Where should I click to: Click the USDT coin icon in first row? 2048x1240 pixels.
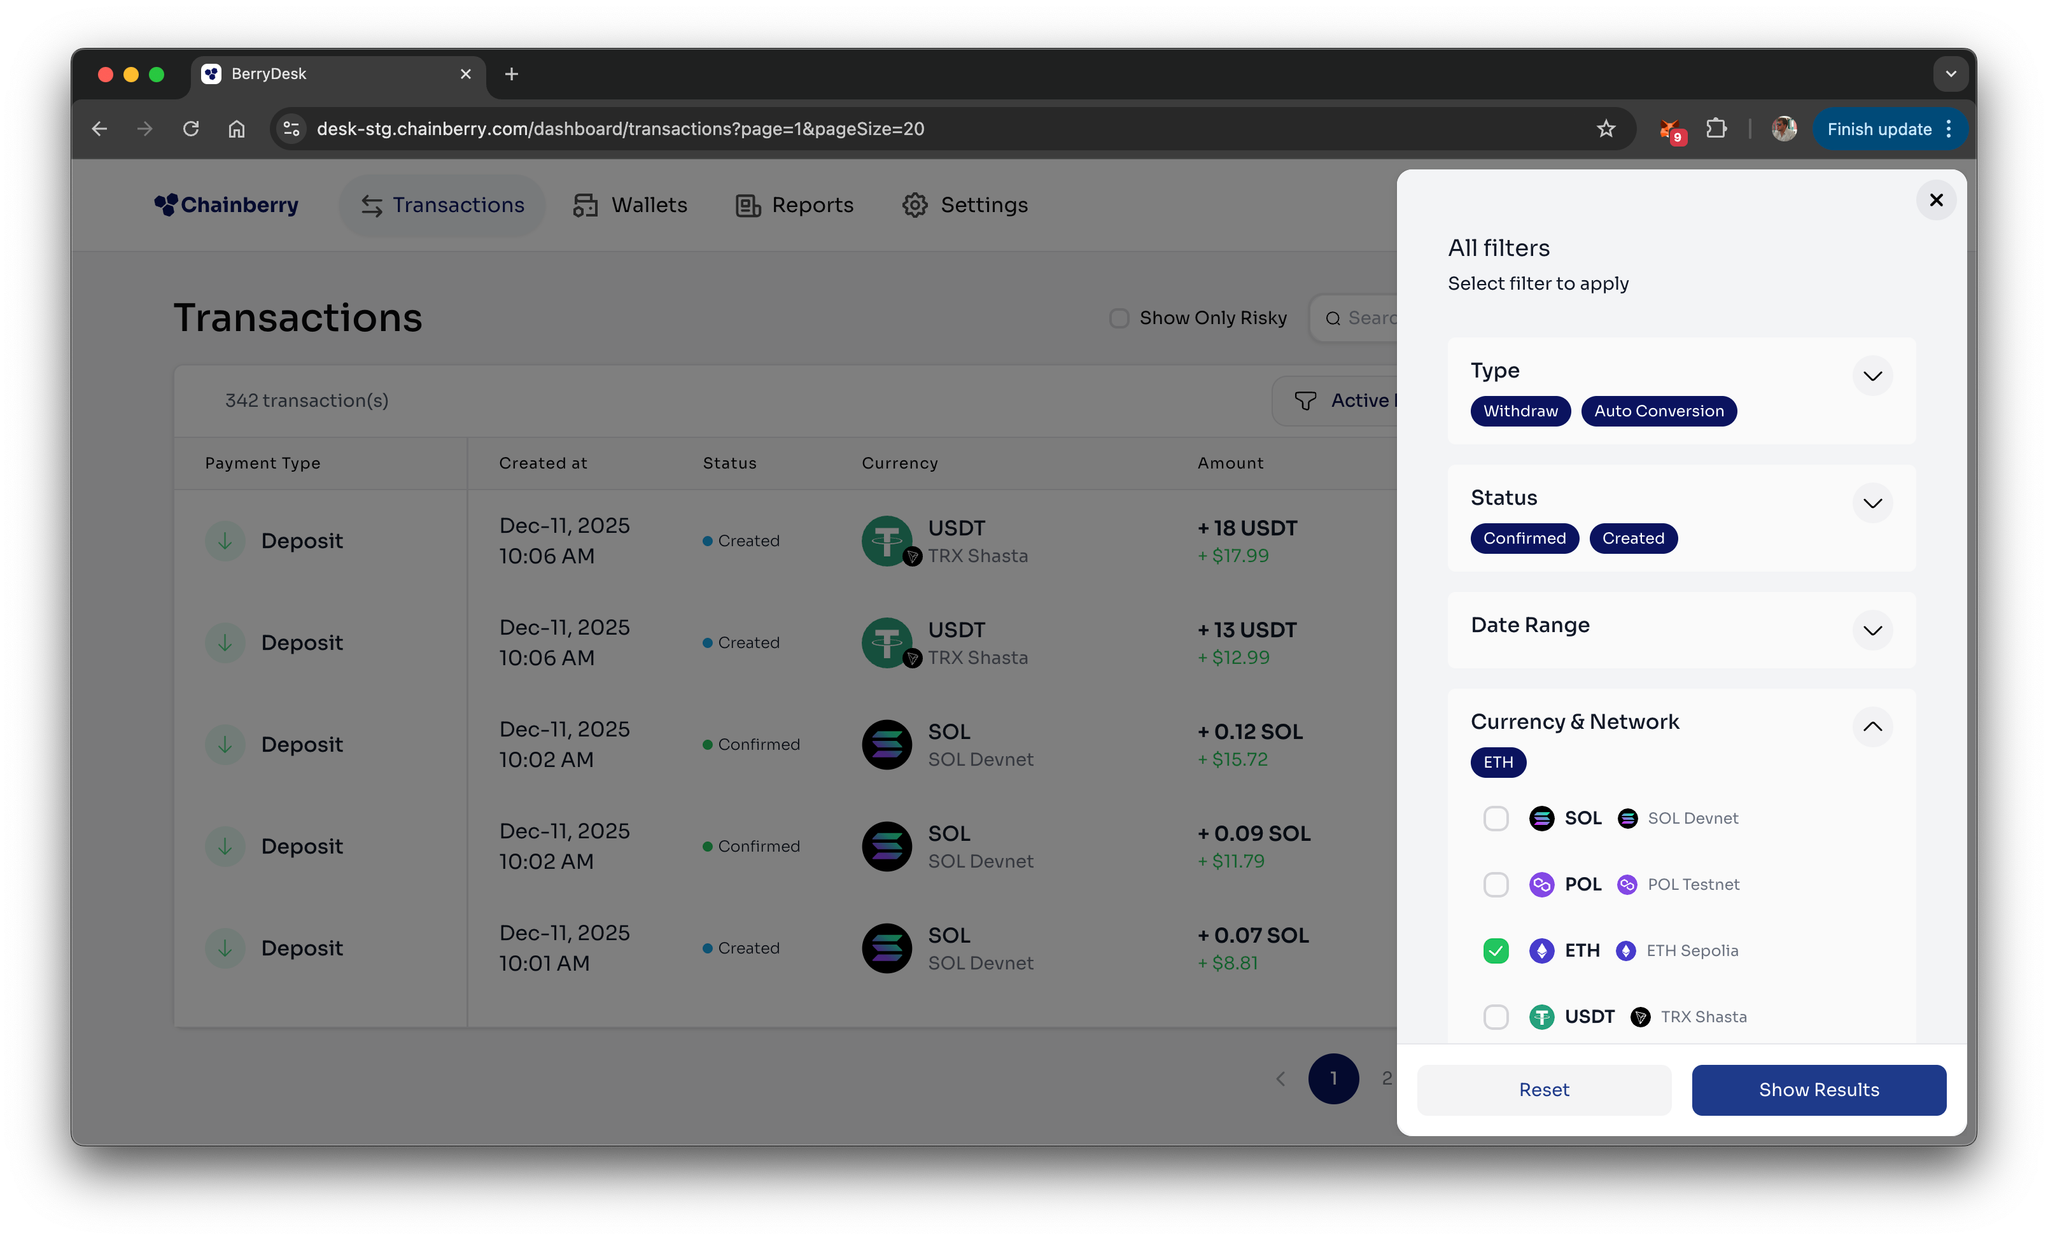[887, 541]
